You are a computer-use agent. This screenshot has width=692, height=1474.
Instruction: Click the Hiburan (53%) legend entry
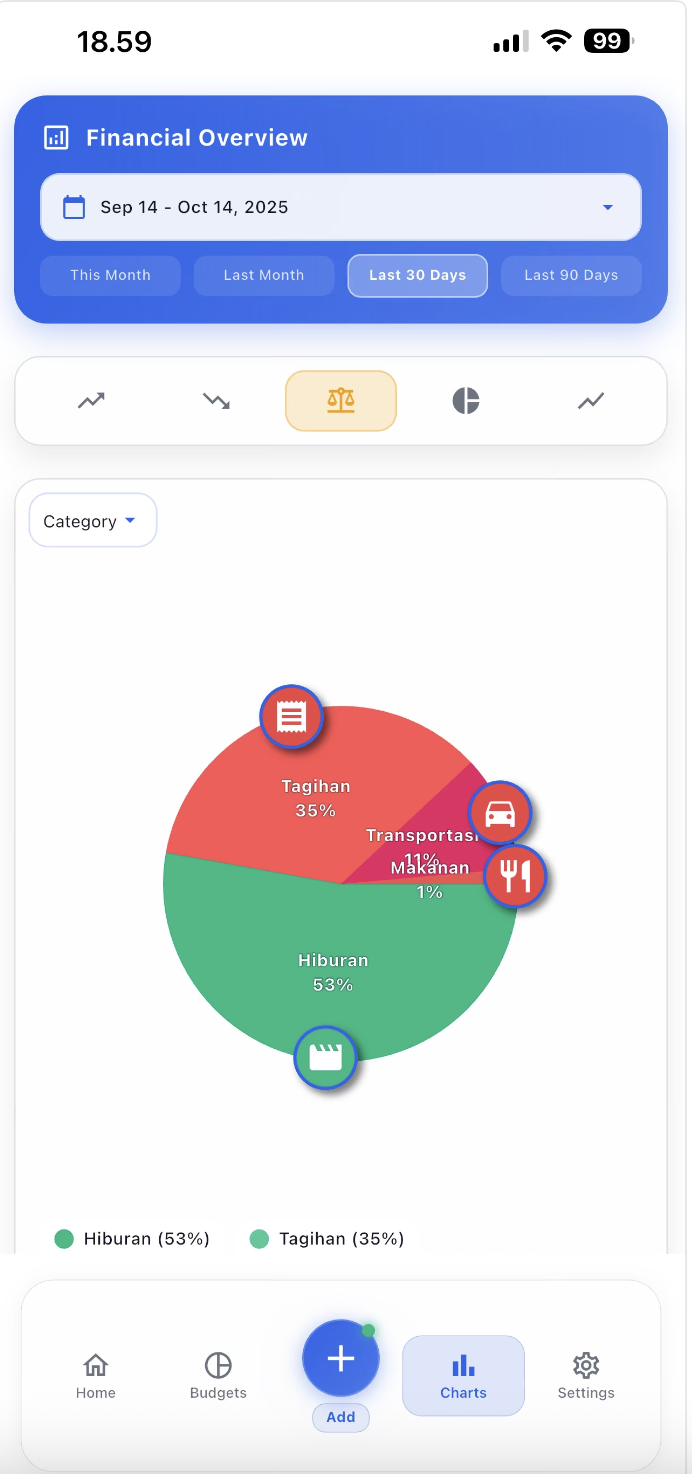[131, 1238]
